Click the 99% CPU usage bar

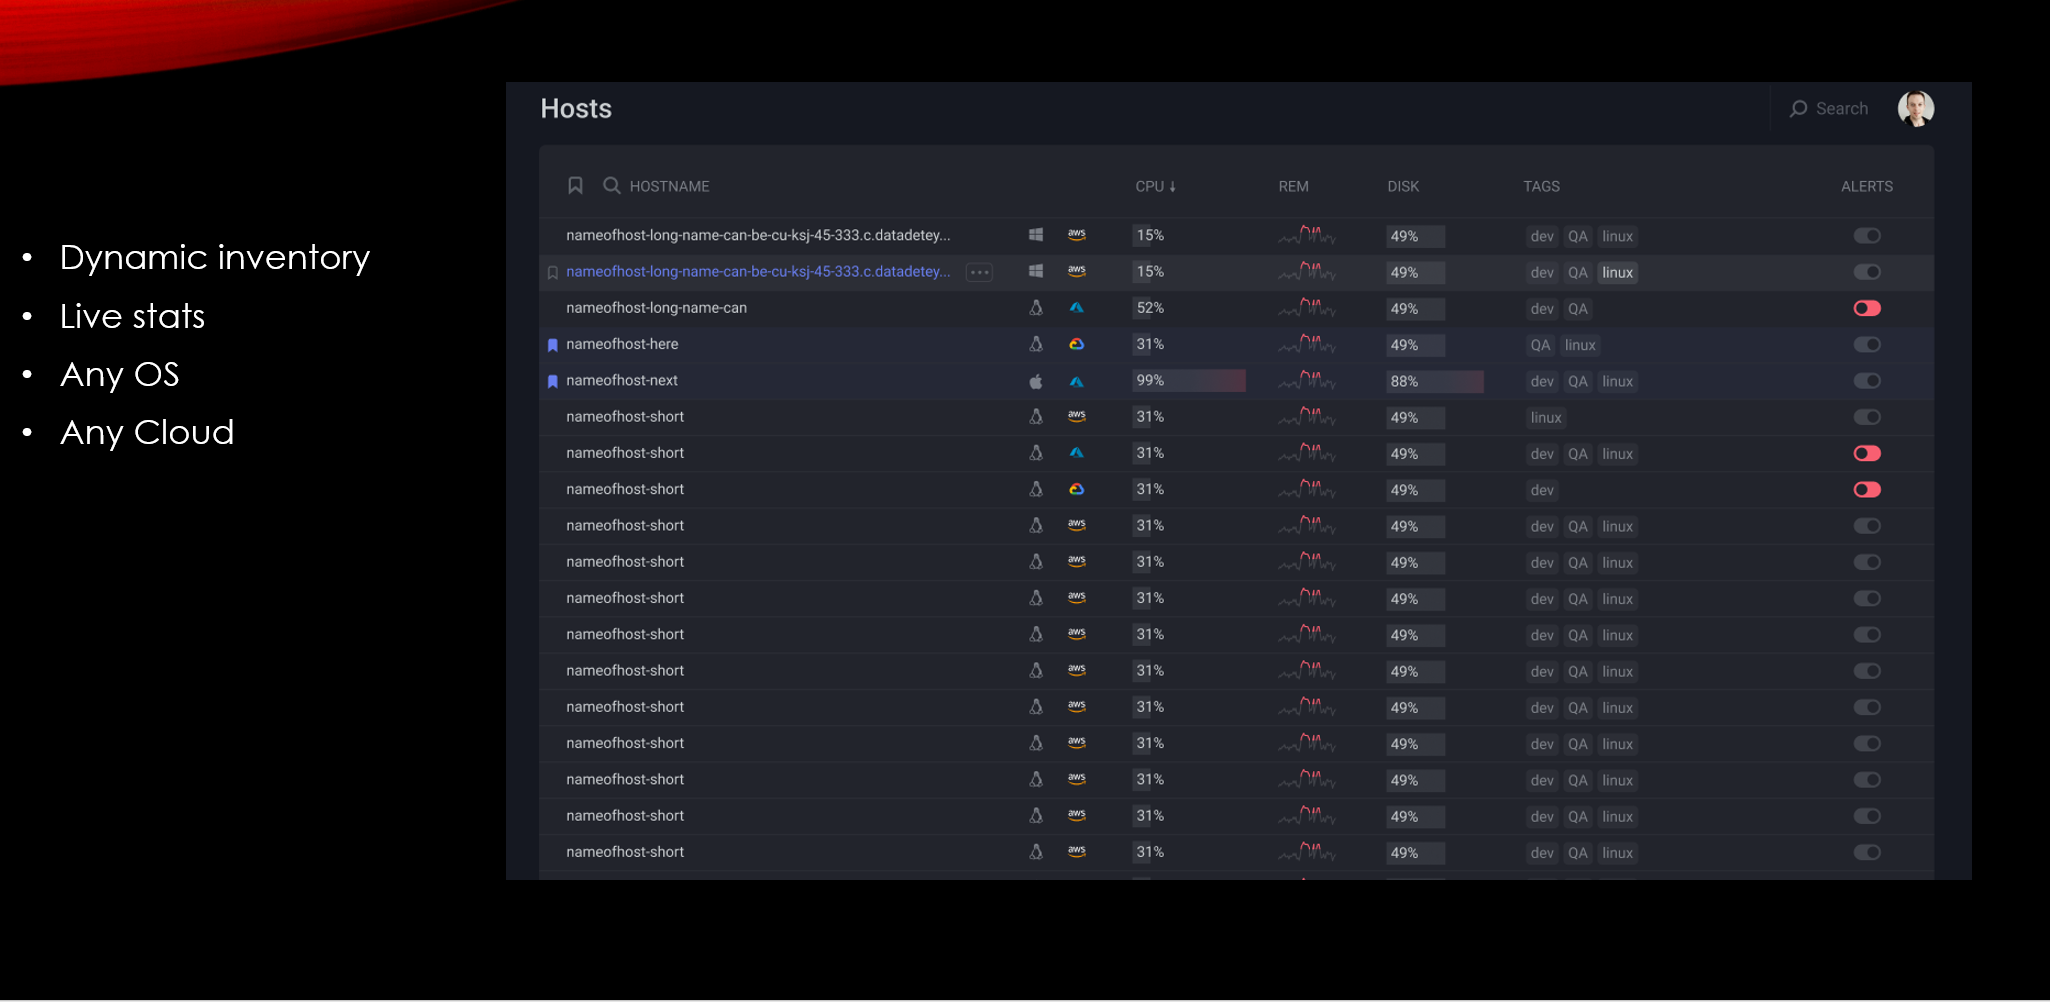(1189, 381)
